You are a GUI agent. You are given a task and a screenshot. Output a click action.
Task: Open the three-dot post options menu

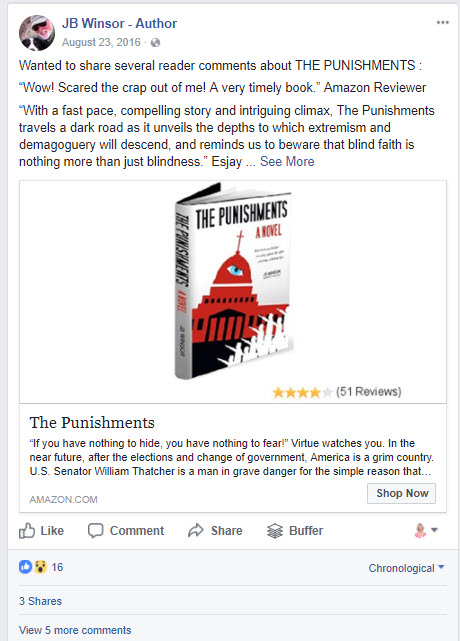(x=442, y=22)
